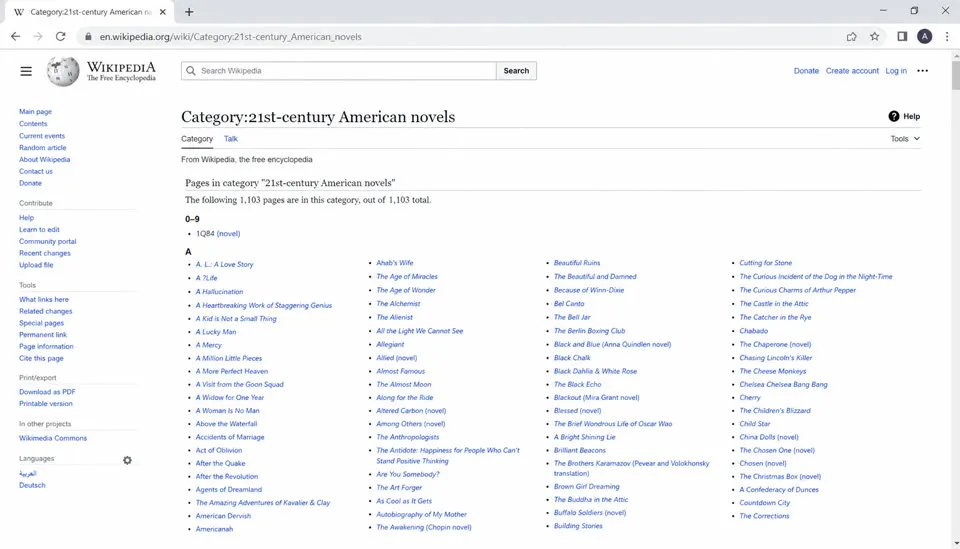Click the Donate link in header
This screenshot has width=960, height=549.
click(x=806, y=71)
